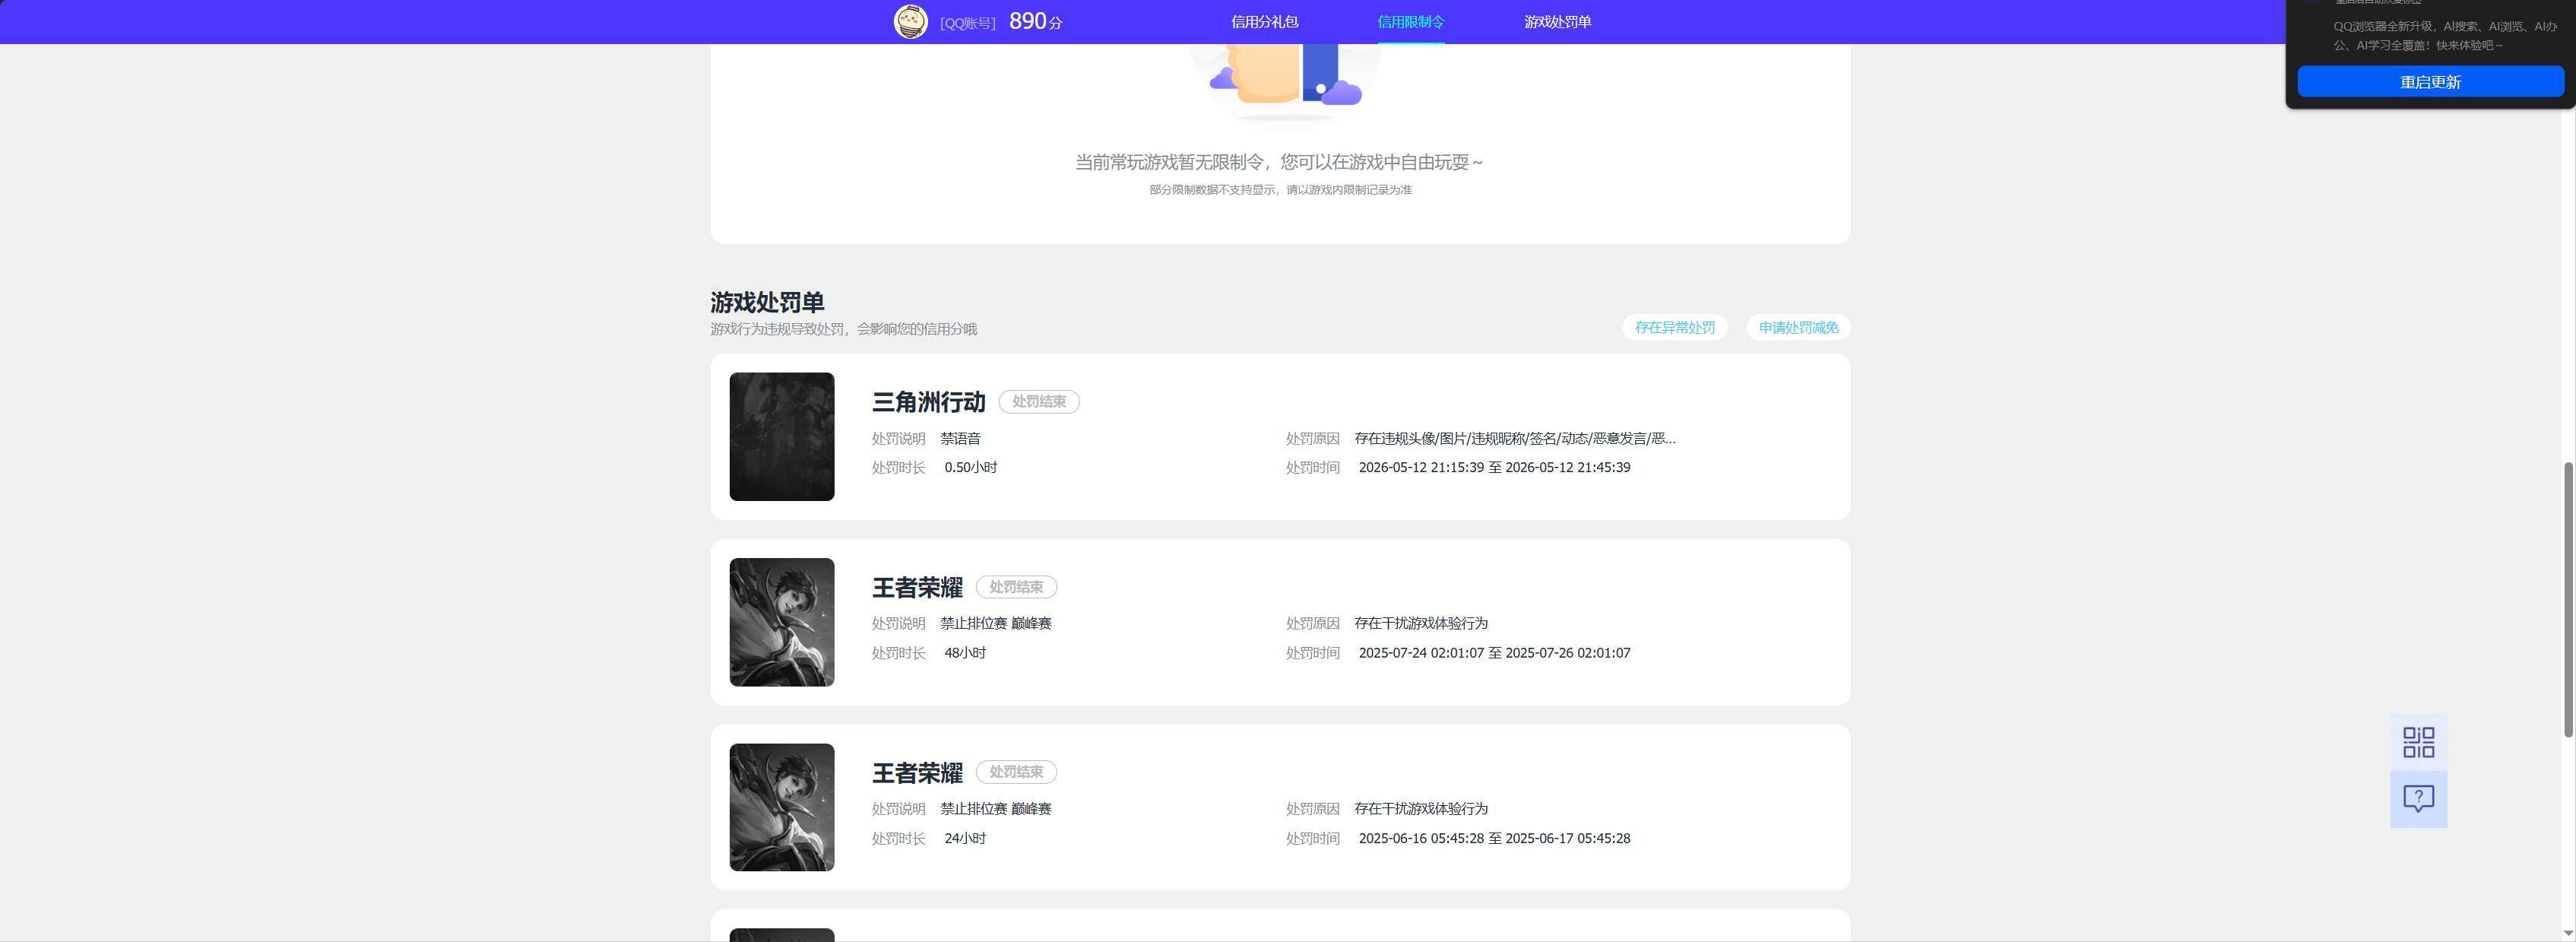Click the truncated reason 存在违规头像/图片...
This screenshot has height=942, width=2576.
(x=1515, y=438)
